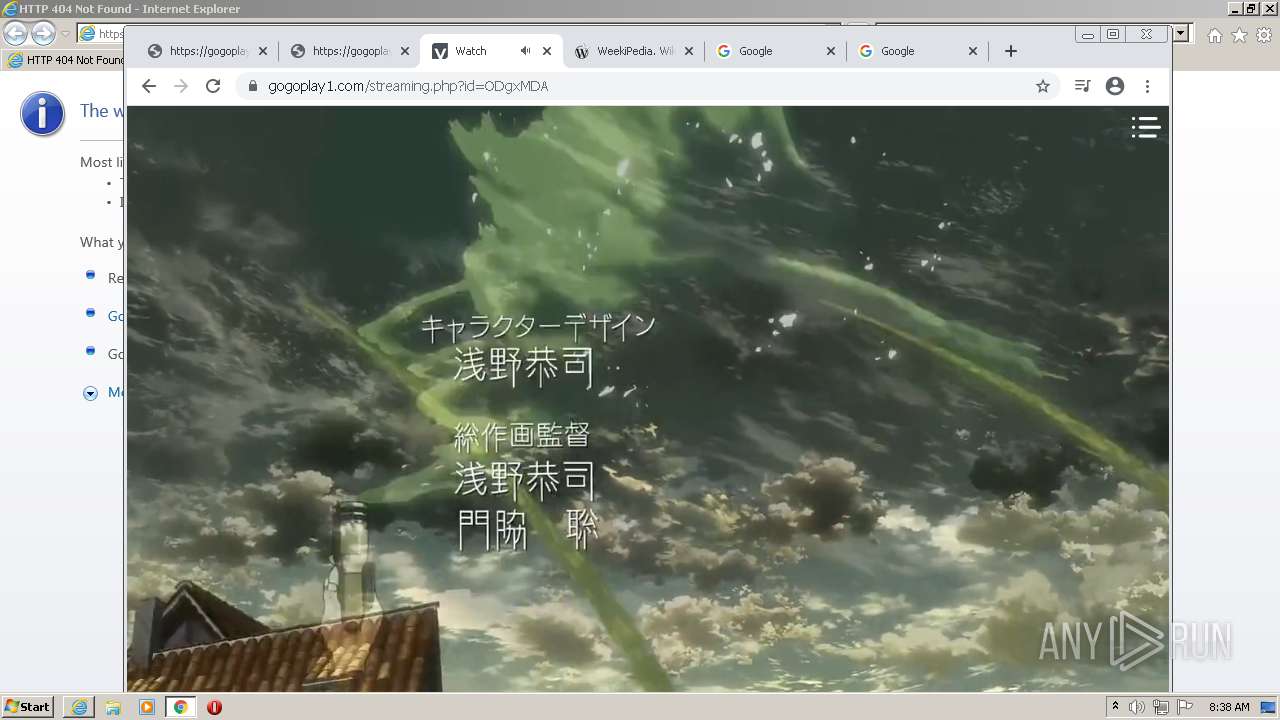Image resolution: width=1280 pixels, height=720 pixels.
Task: Open the red circular taskbar icon
Action: 214,707
